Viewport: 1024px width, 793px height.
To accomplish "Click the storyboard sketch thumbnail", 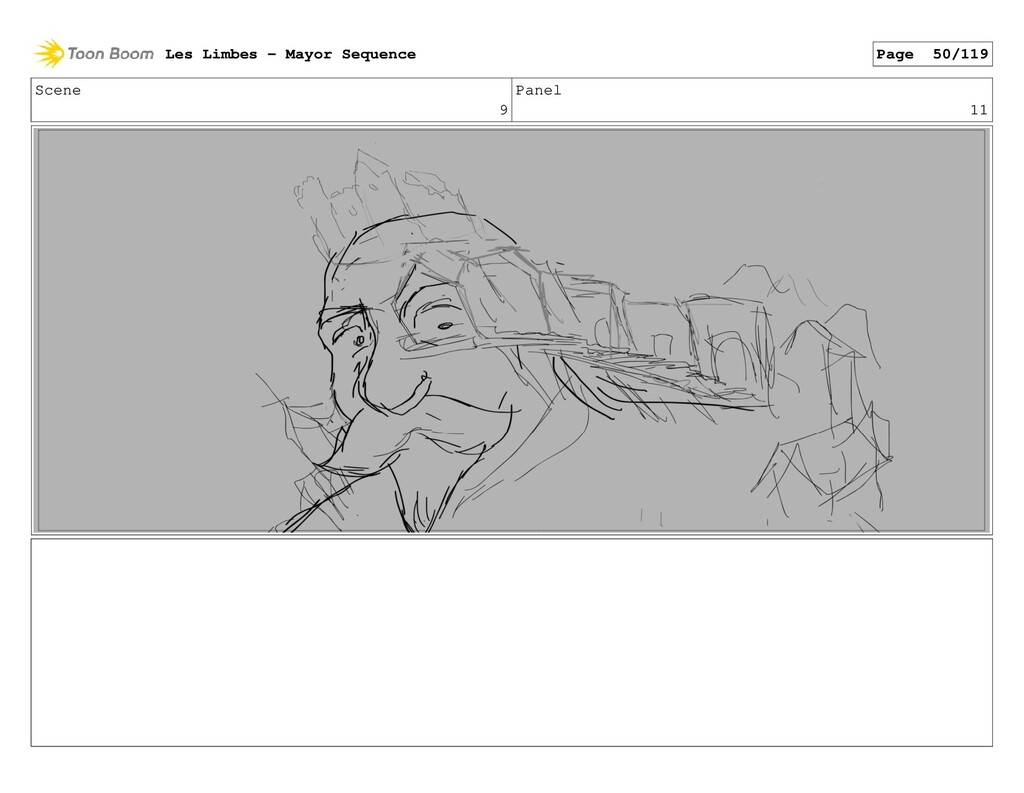I will click(511, 331).
